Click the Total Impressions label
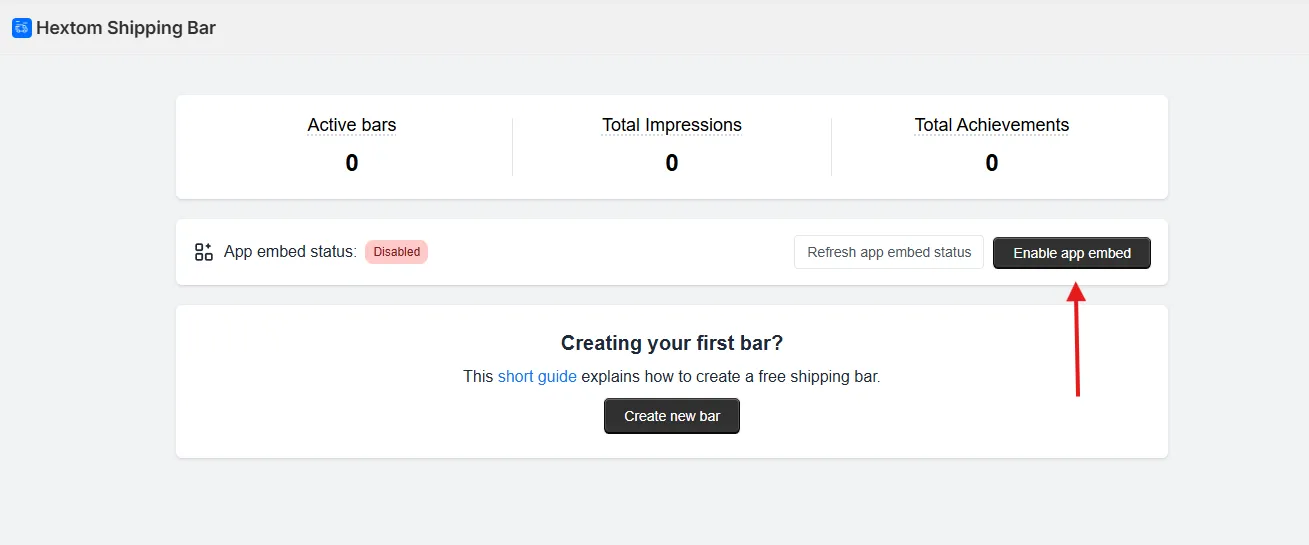The height and width of the screenshot is (545, 1309). (x=672, y=125)
